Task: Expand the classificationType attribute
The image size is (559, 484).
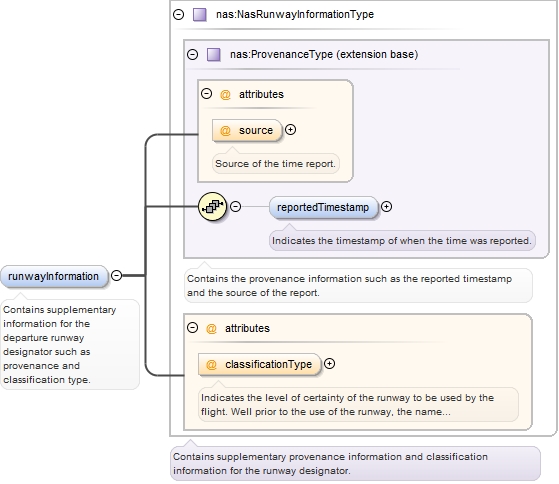Action: click(x=329, y=364)
